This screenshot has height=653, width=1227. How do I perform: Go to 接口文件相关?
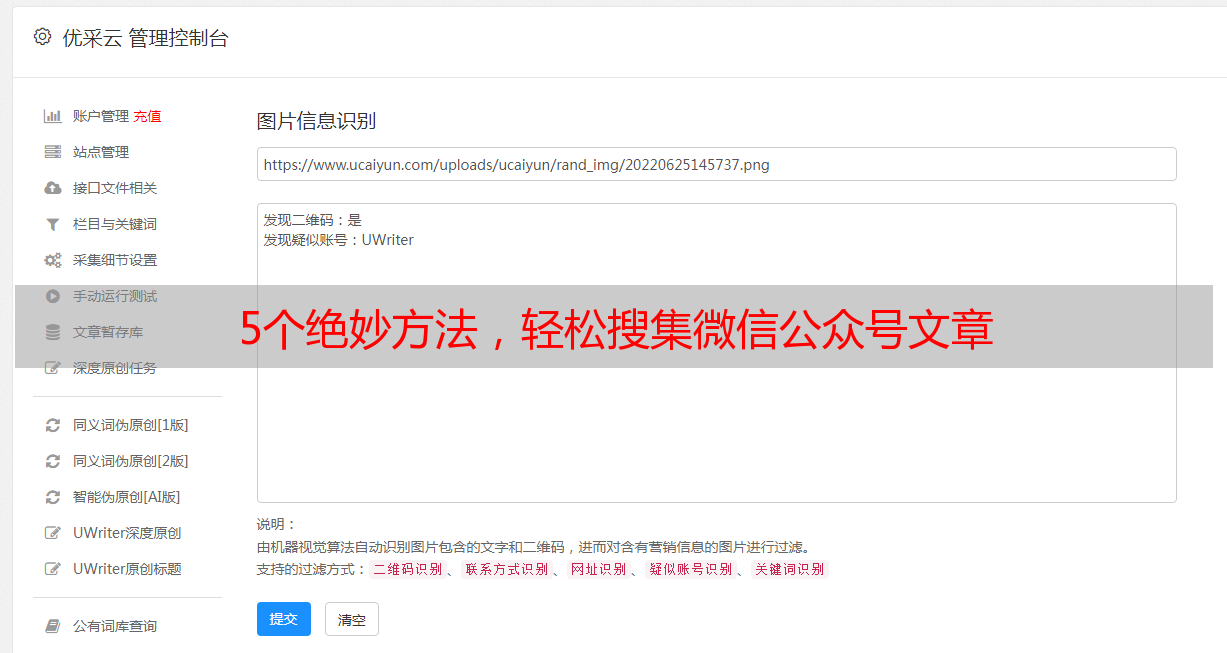115,188
